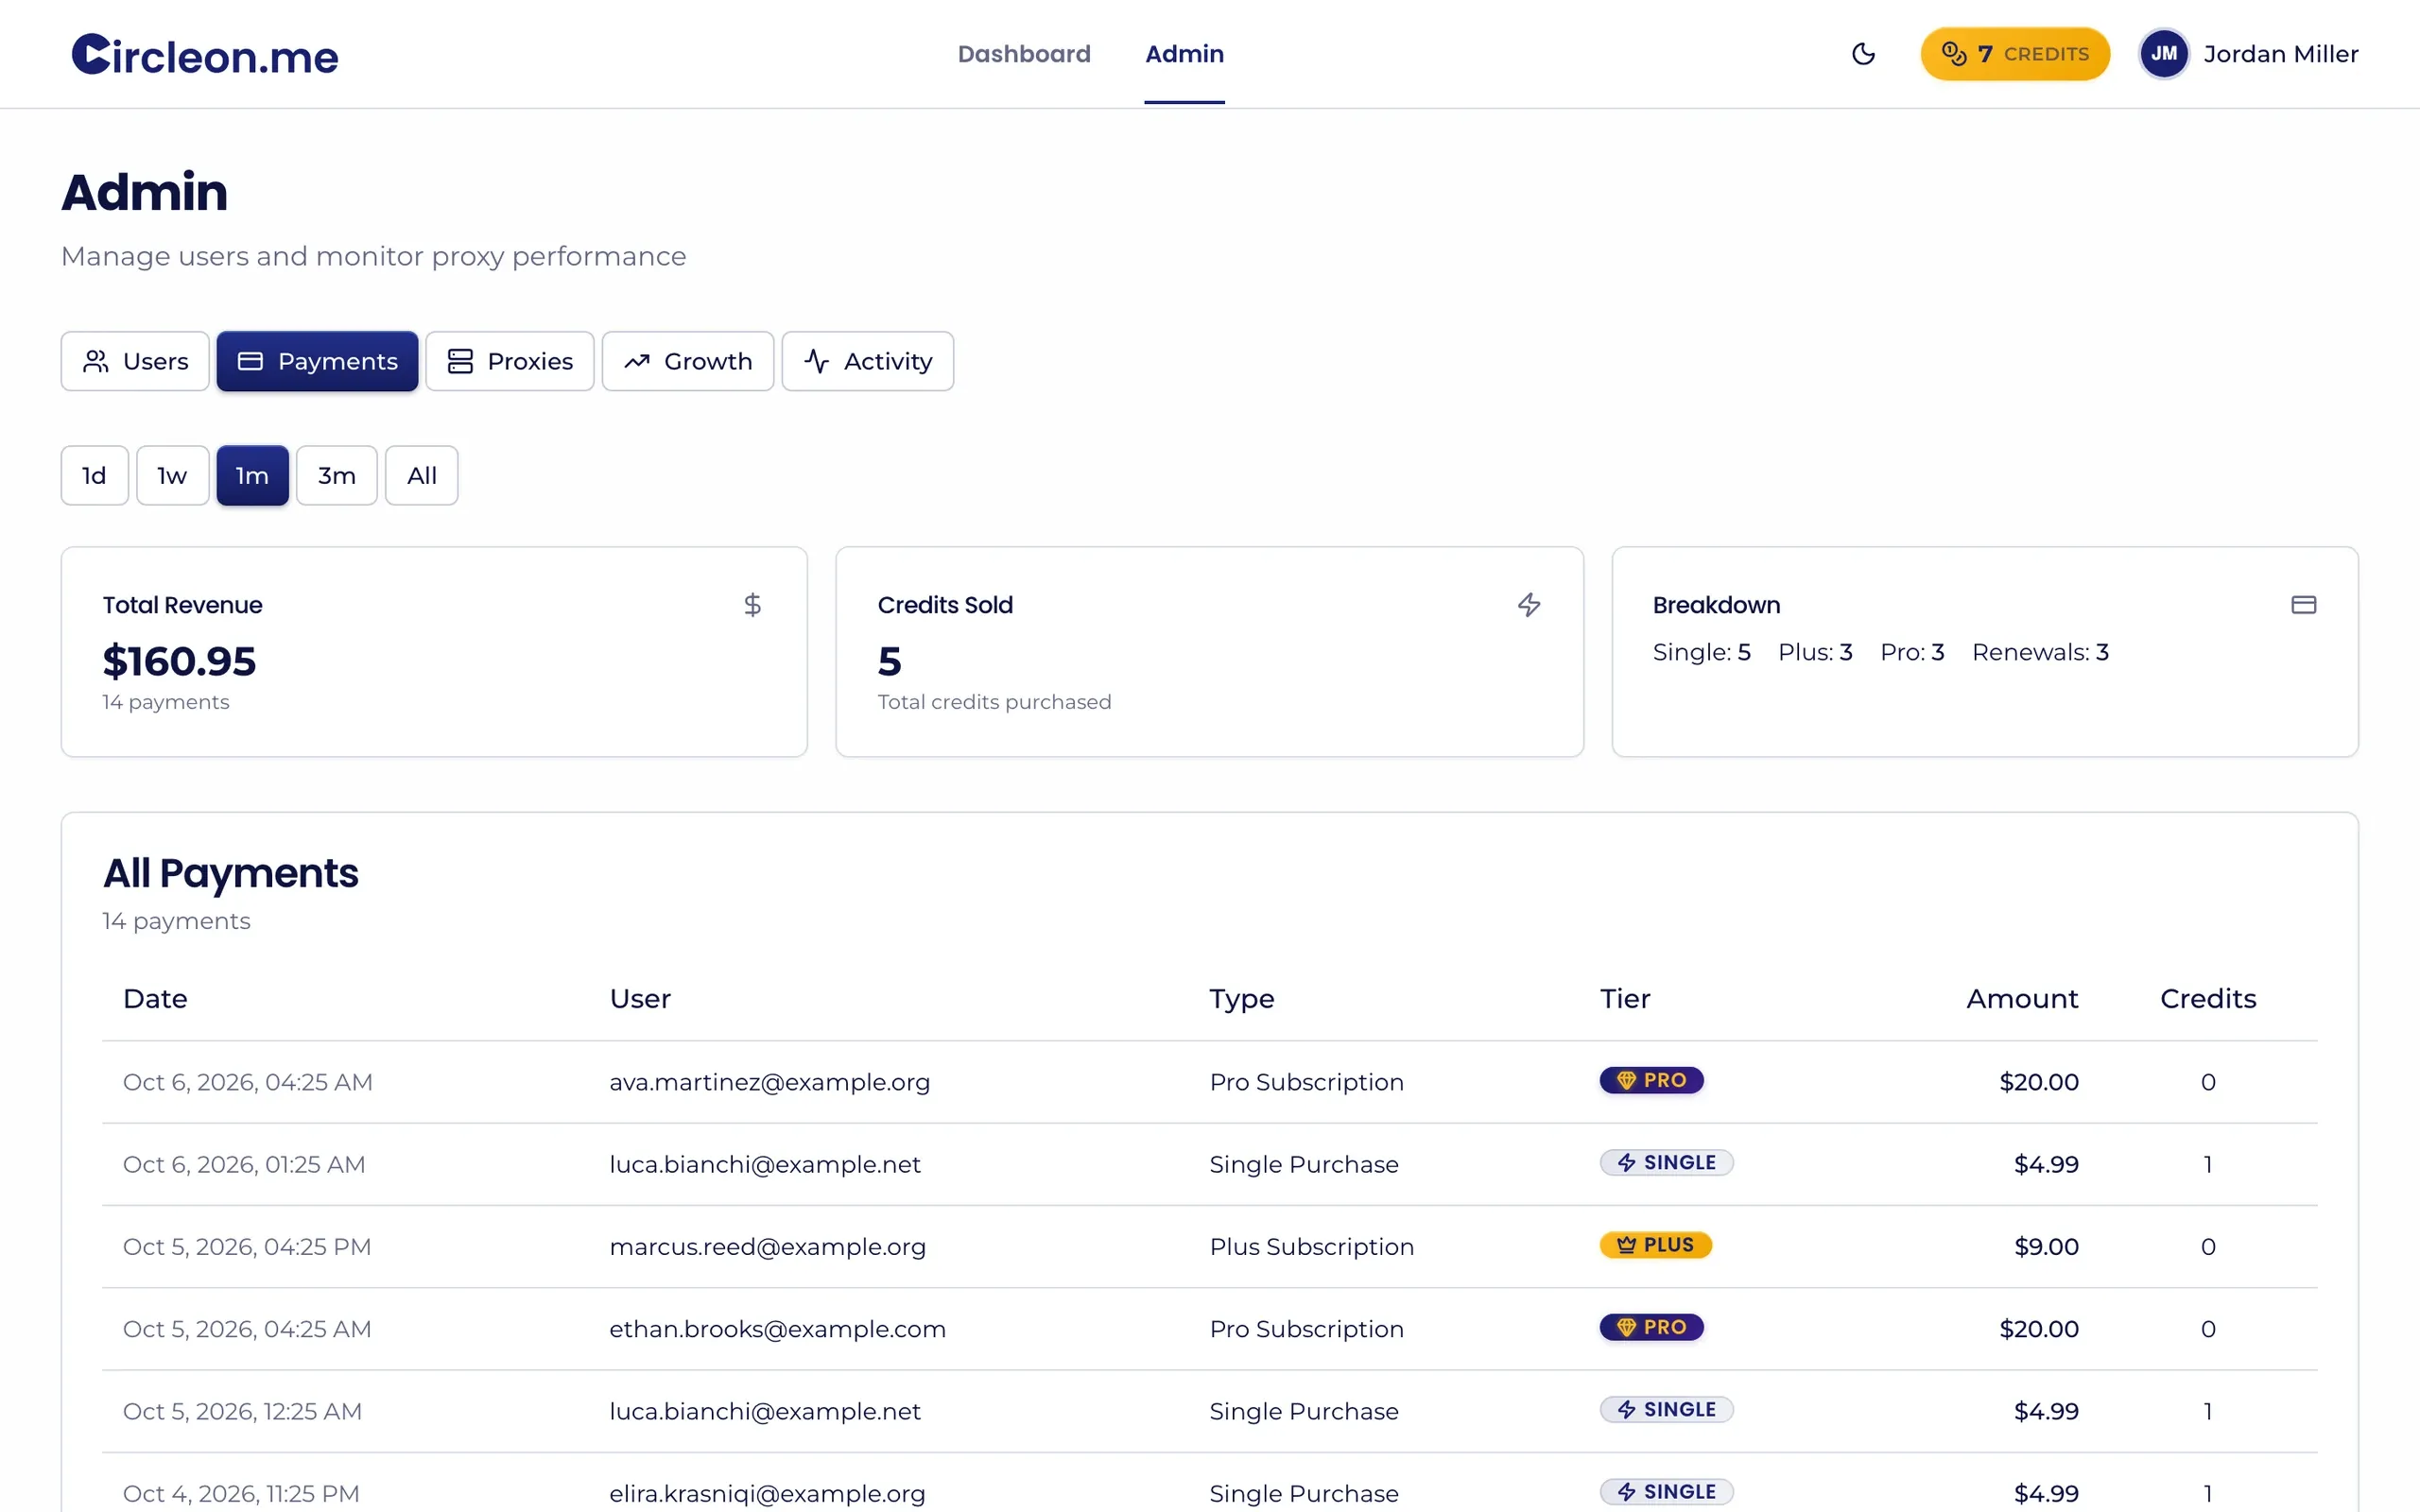Viewport: 2420px width, 1512px height.
Task: Open the Activity tab
Action: click(x=868, y=361)
